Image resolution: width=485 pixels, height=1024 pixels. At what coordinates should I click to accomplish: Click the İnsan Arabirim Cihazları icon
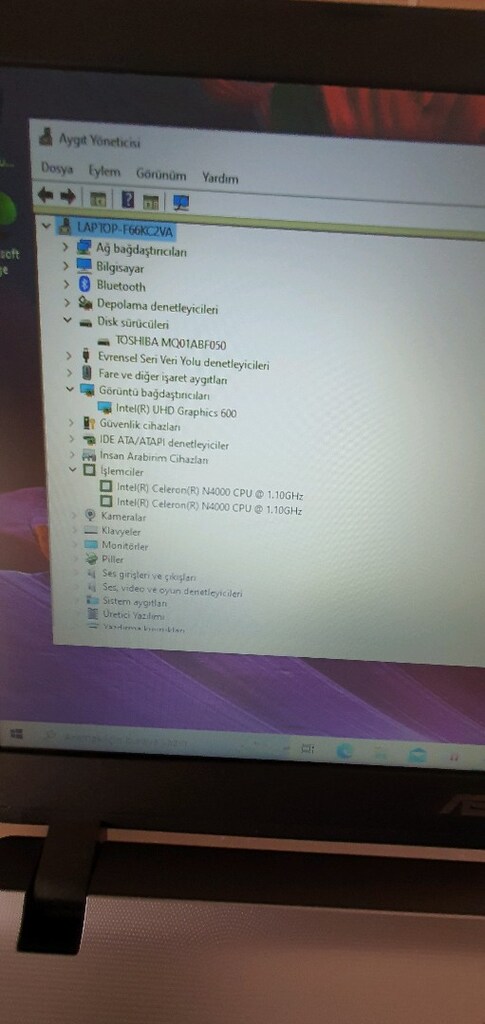[x=89, y=455]
